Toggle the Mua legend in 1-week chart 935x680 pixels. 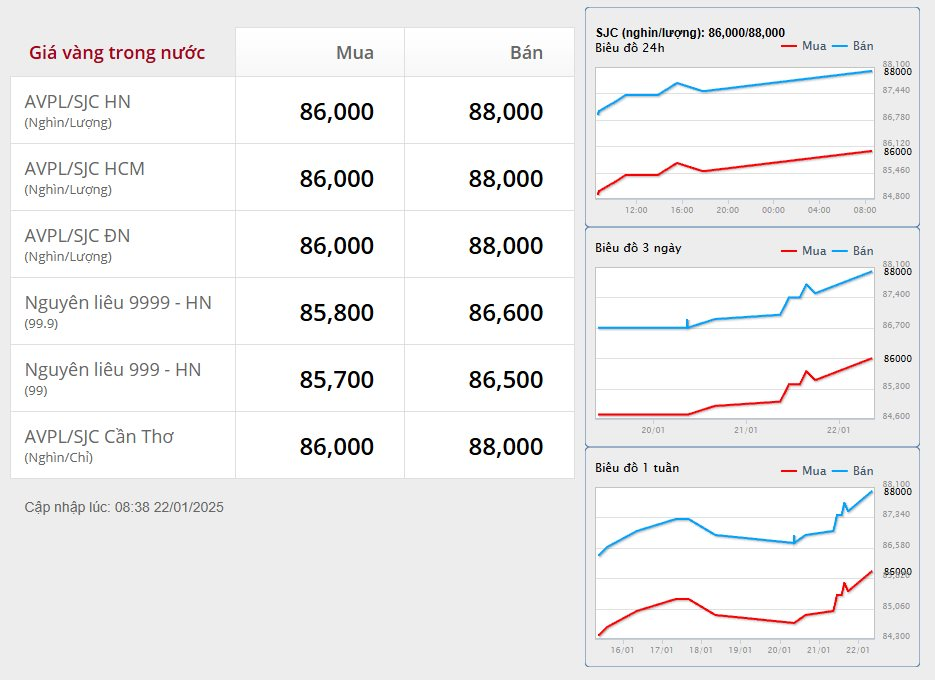coord(803,471)
